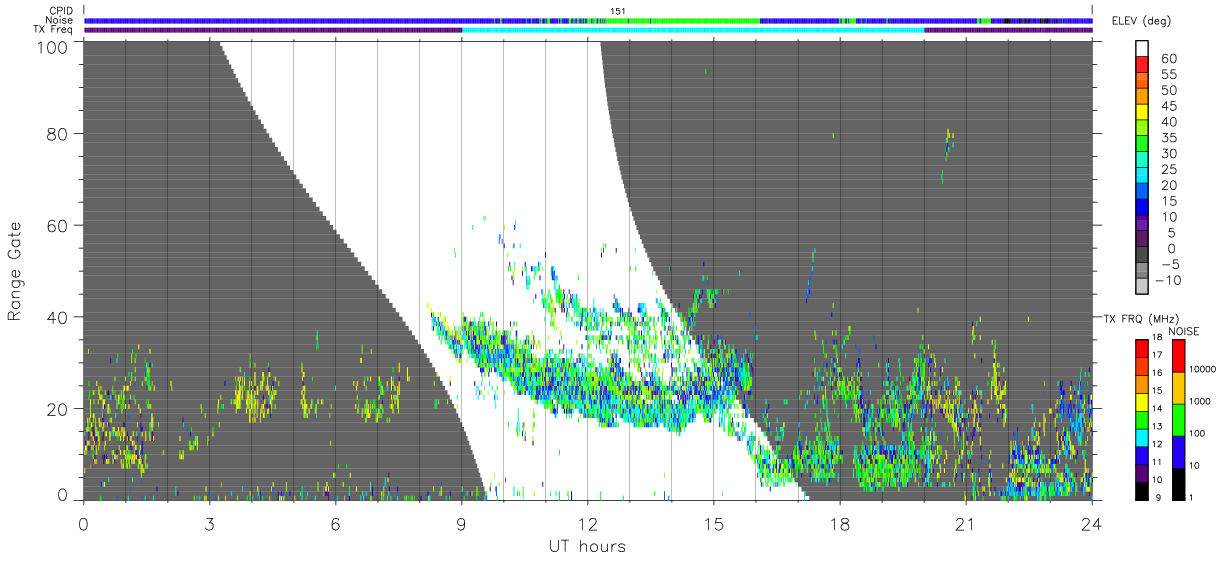
Task: Pick the red 17–18 MHz TX FRQ swatch
Action: pos(1141,348)
